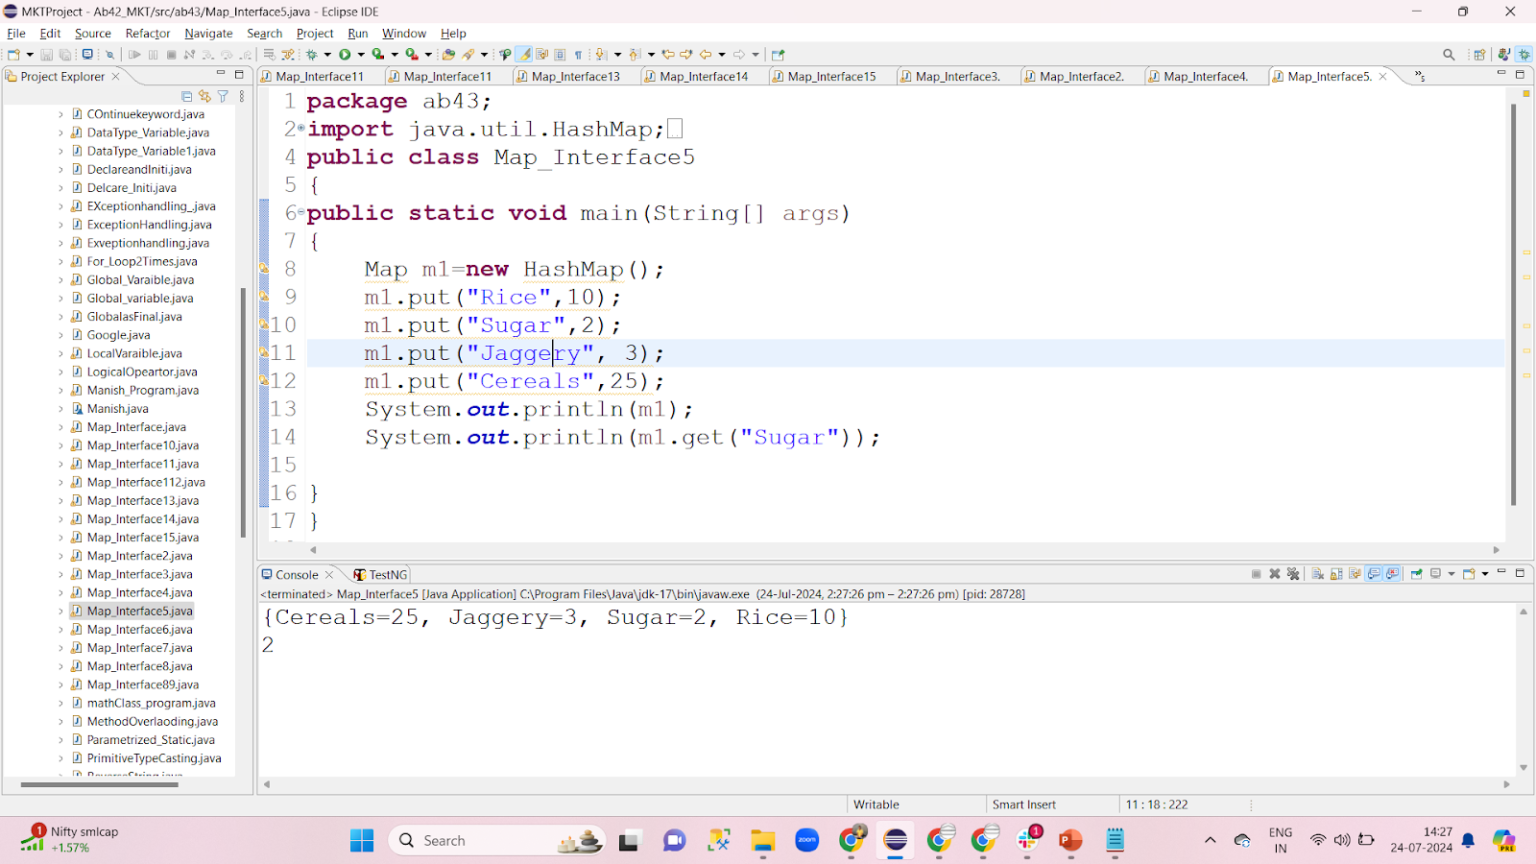
Task: Click the Coverage launch icon in the toolbar
Action: (378, 54)
